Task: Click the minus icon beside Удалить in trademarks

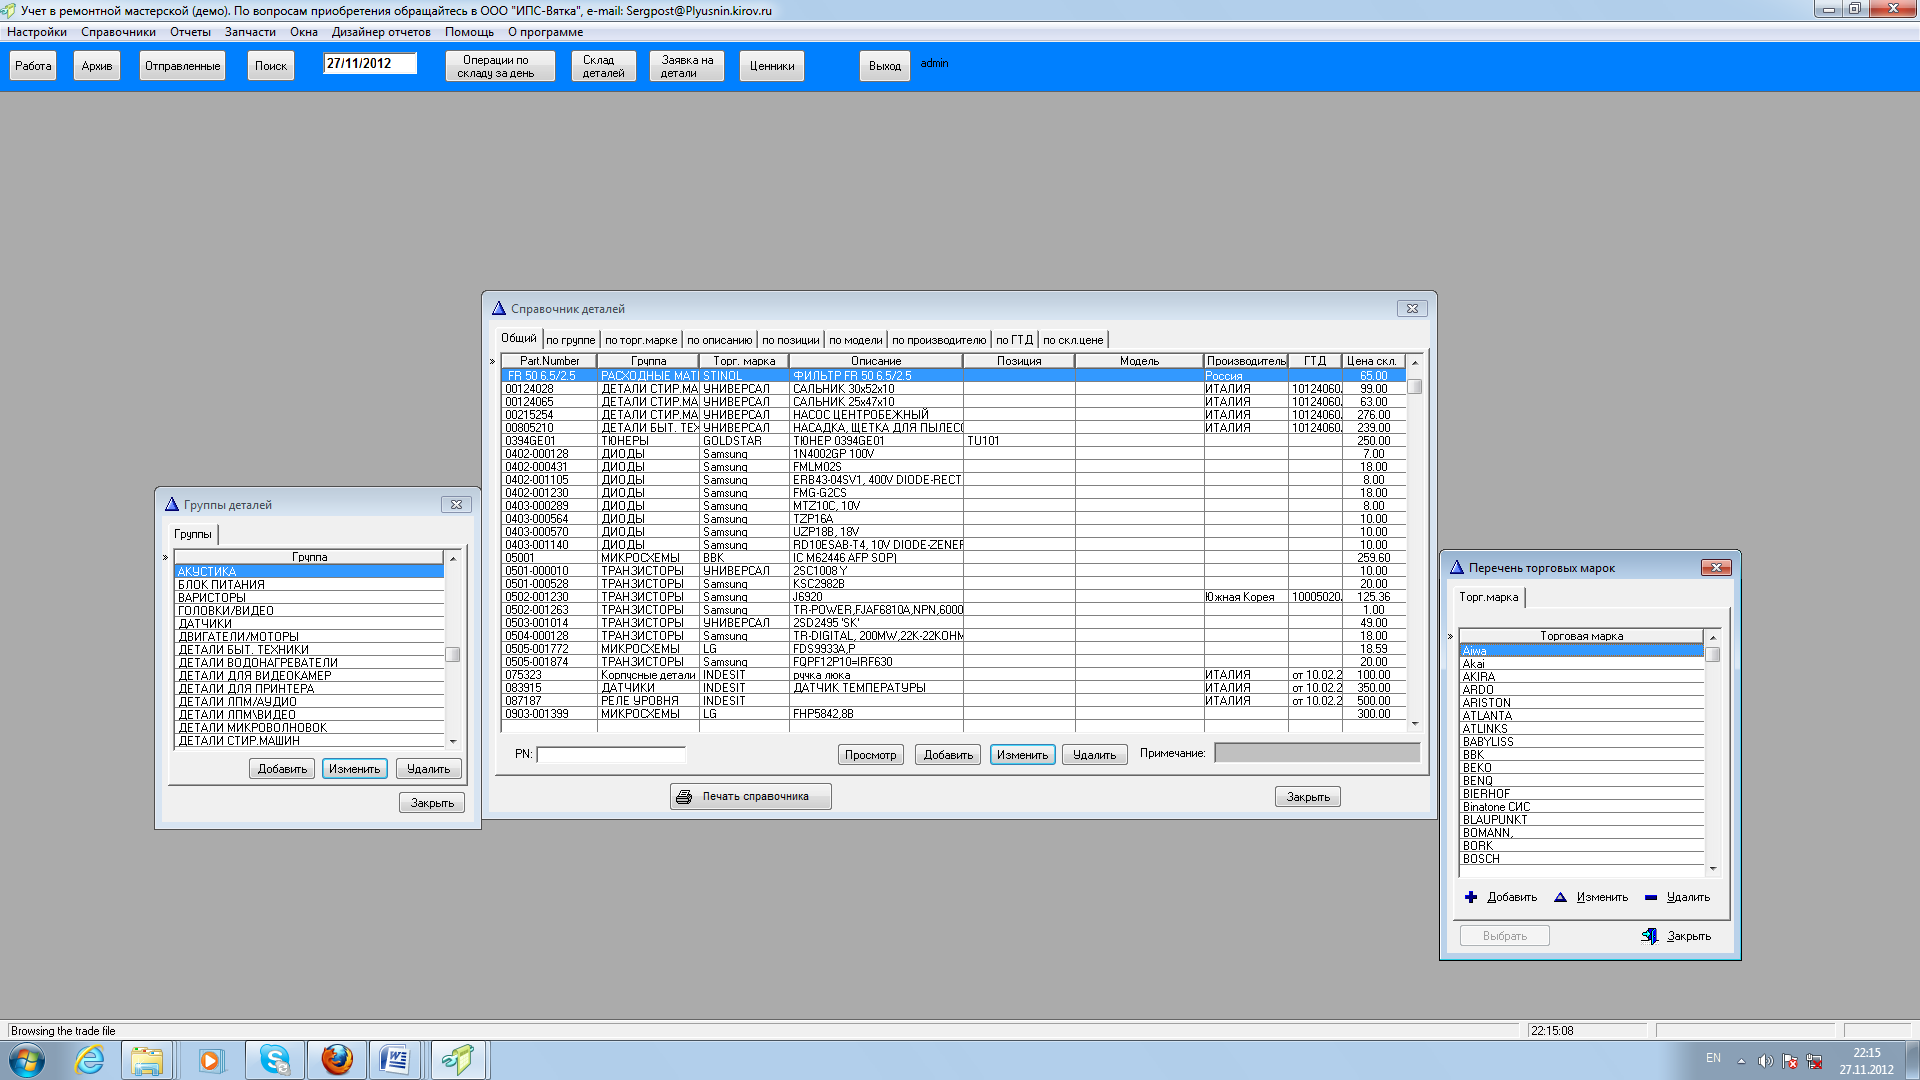Action: point(1651,897)
